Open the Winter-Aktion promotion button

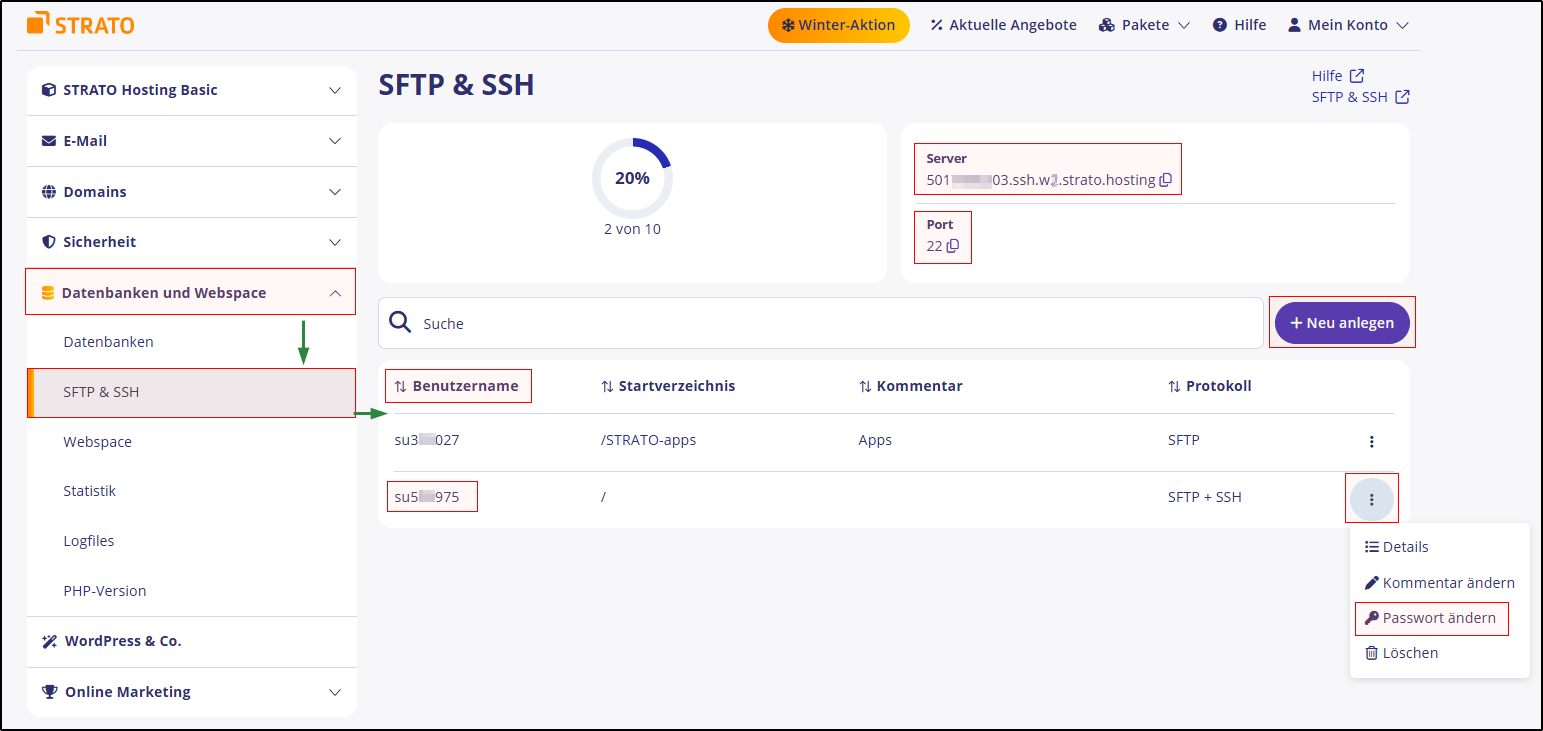click(838, 25)
